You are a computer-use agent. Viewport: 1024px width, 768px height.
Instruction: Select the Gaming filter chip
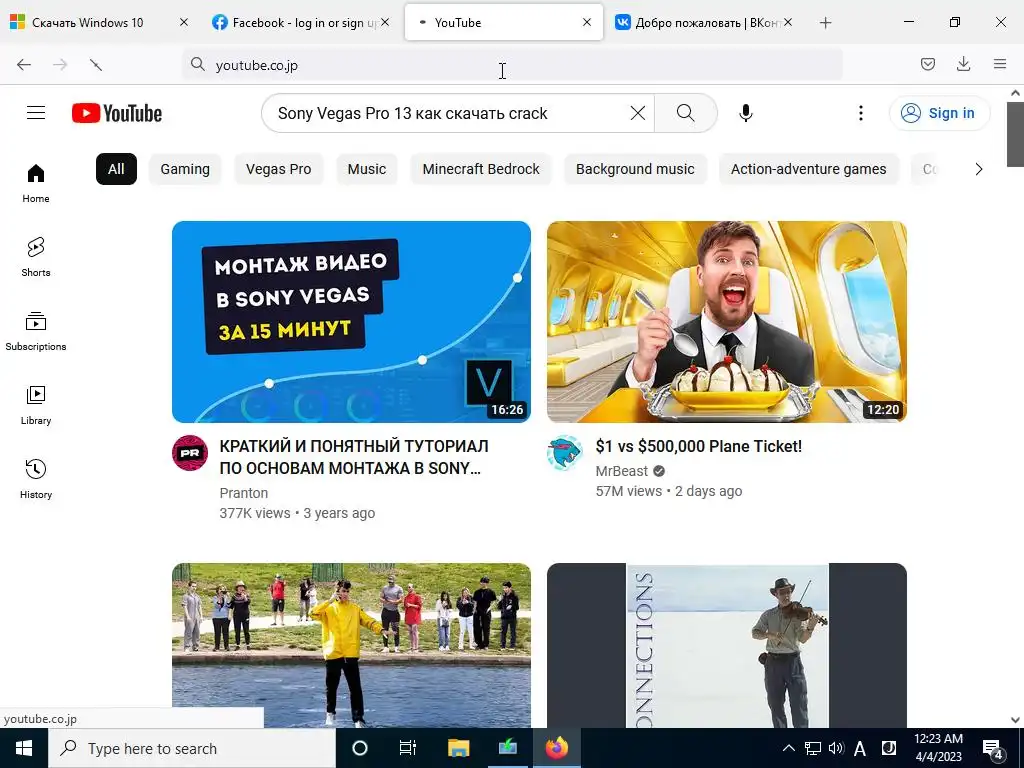tap(185, 169)
